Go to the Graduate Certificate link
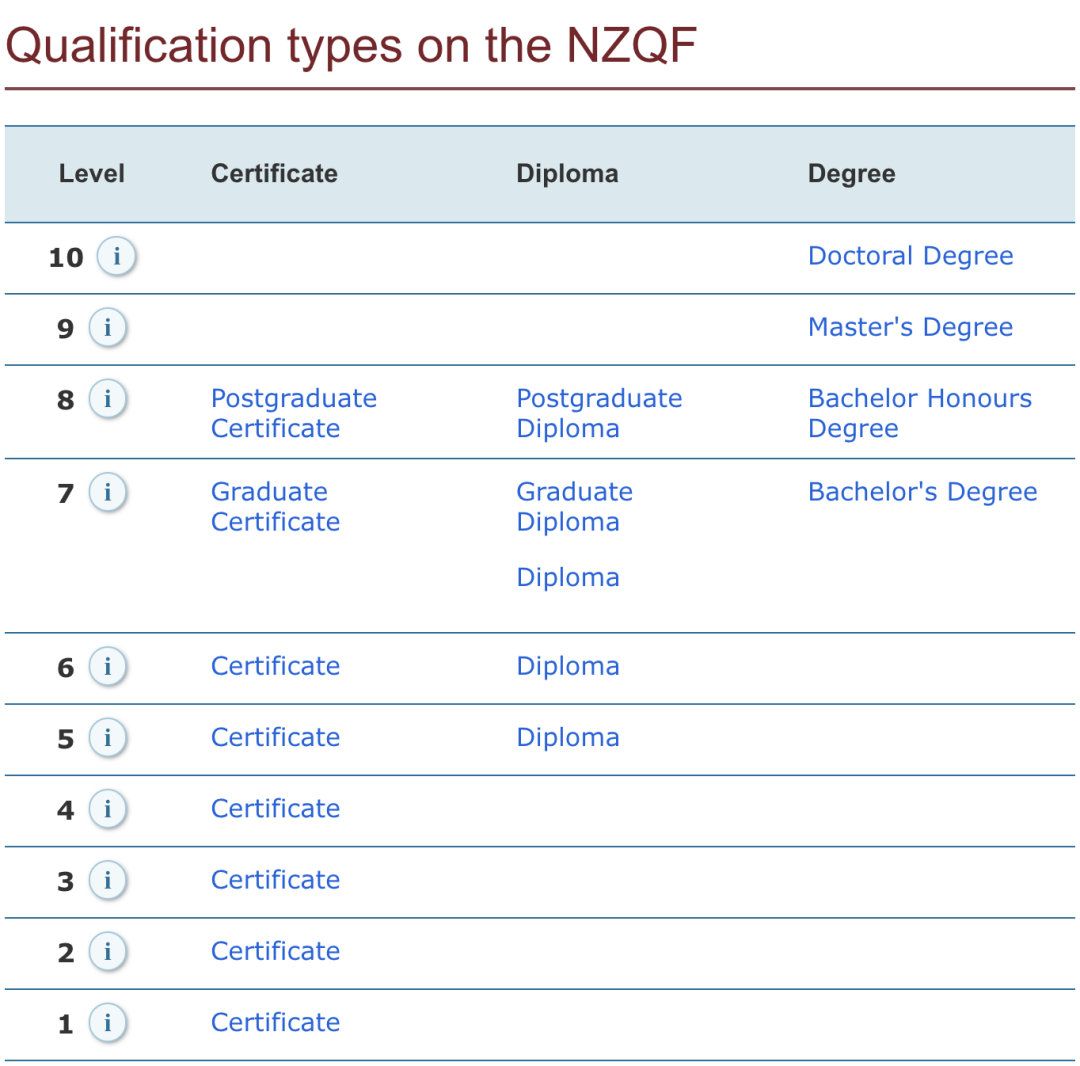 275,506
